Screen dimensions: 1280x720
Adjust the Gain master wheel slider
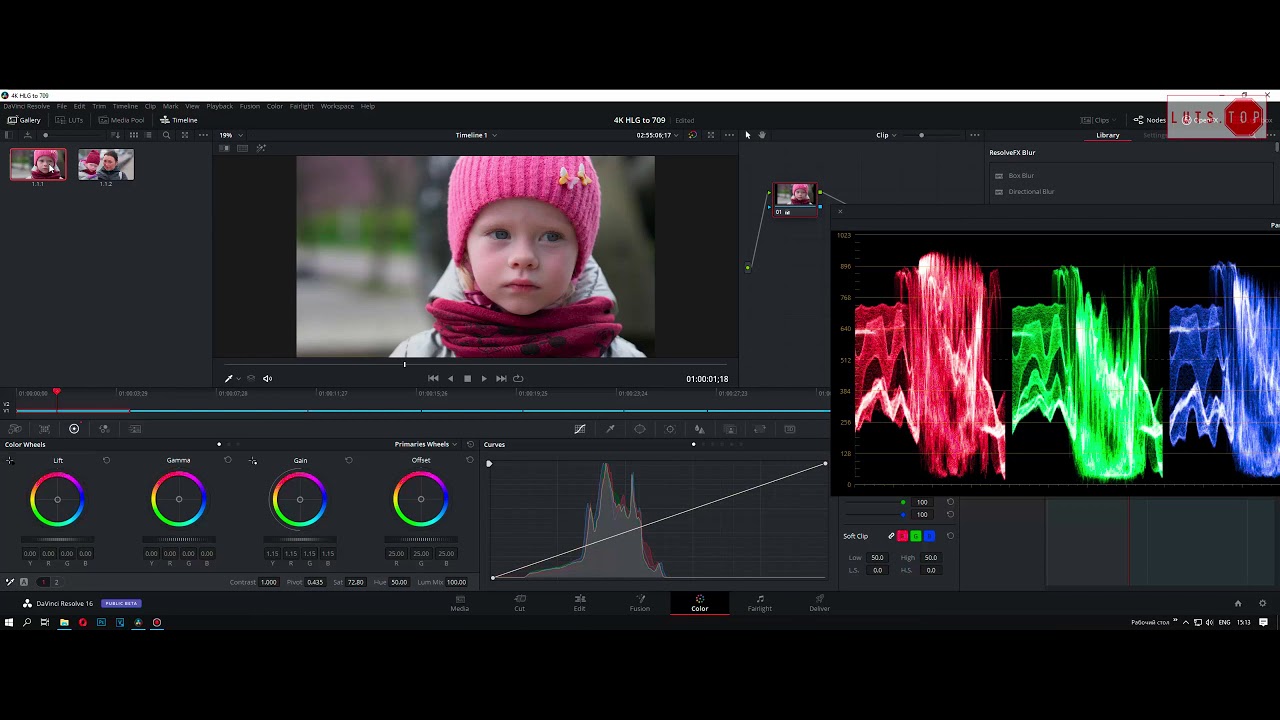[x=300, y=540]
